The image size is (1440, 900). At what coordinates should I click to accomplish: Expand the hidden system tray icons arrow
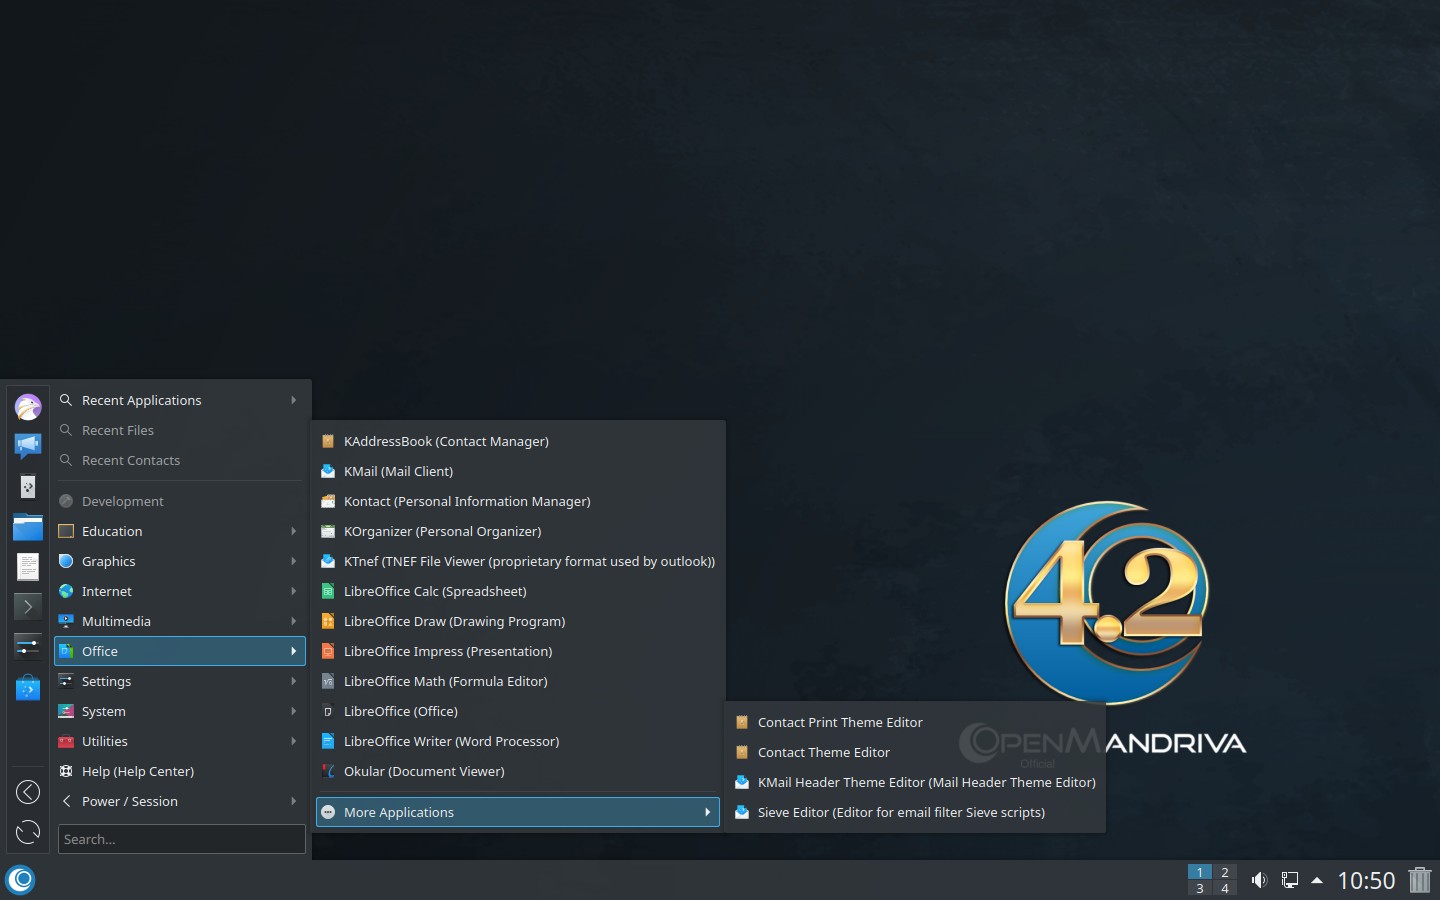(1317, 880)
